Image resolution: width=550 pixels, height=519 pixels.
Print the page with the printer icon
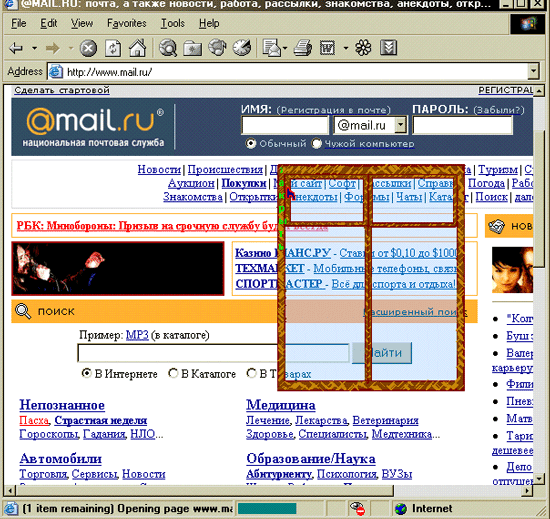(302, 48)
